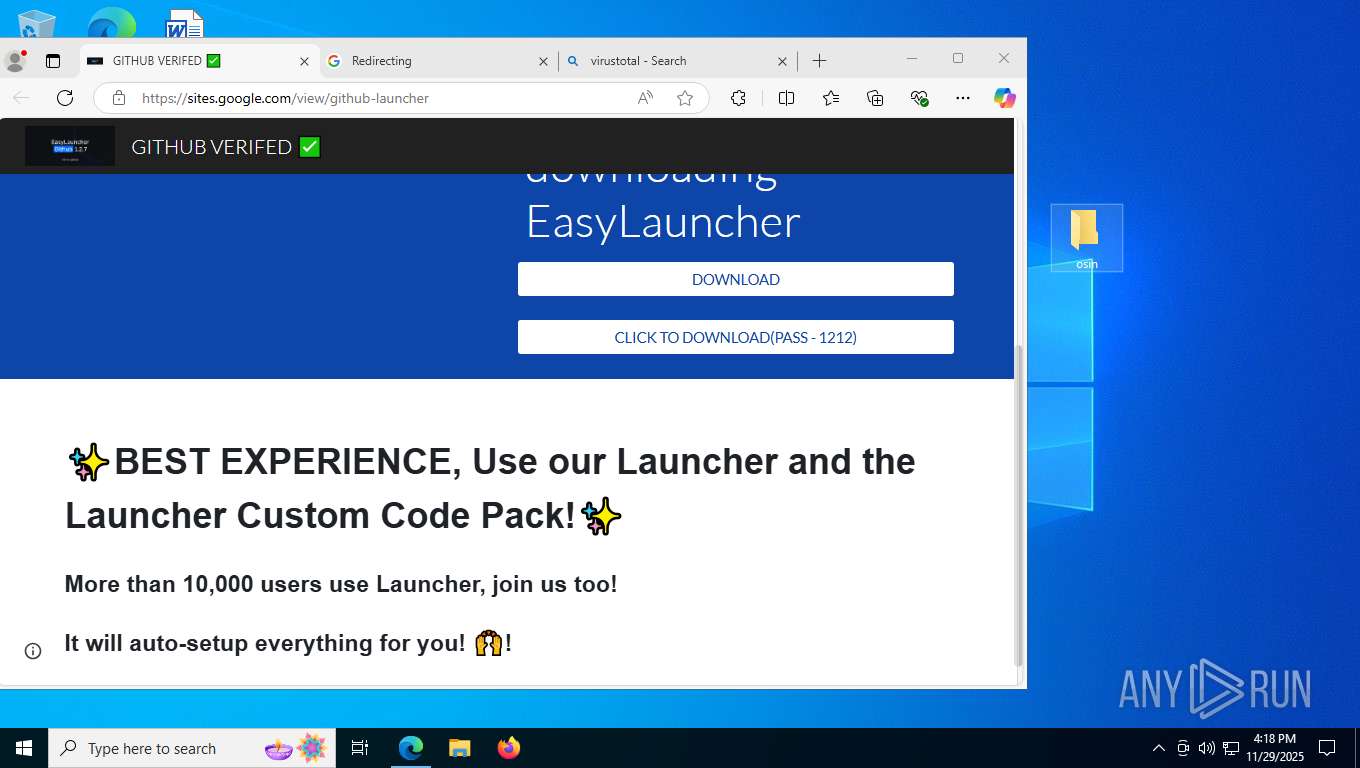Click the browser Back arrow
This screenshot has width=1360, height=768.
pyautogui.click(x=21, y=98)
